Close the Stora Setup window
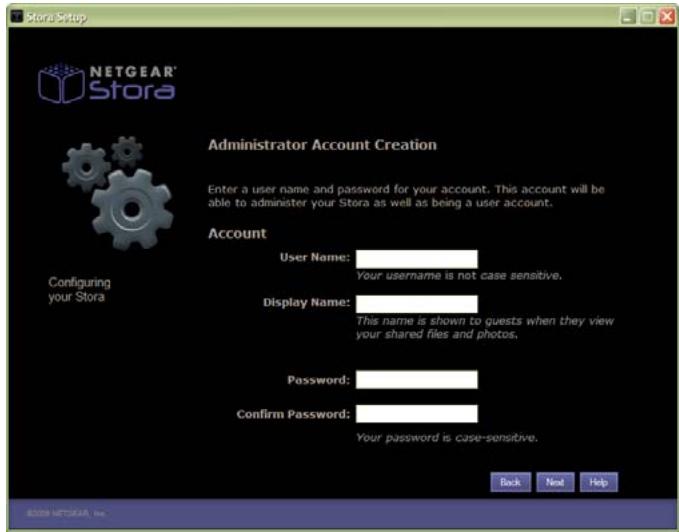 (667, 17)
